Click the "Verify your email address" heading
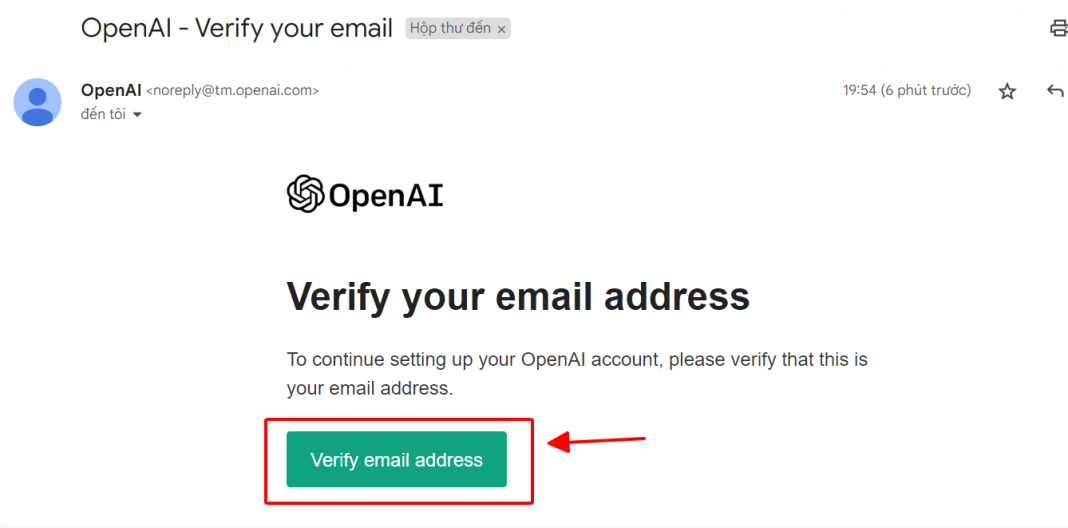This screenshot has width=1068, height=528. click(518, 297)
